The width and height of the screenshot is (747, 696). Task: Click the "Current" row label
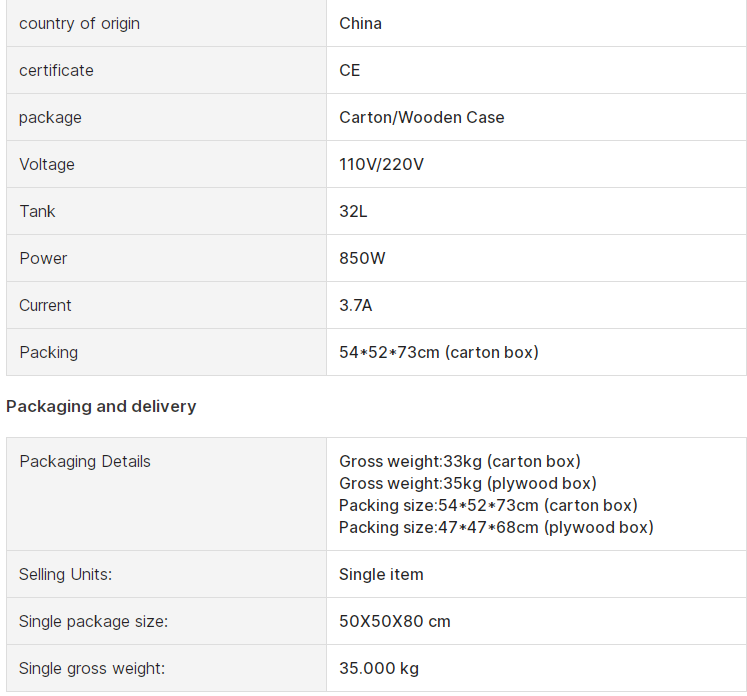45,305
